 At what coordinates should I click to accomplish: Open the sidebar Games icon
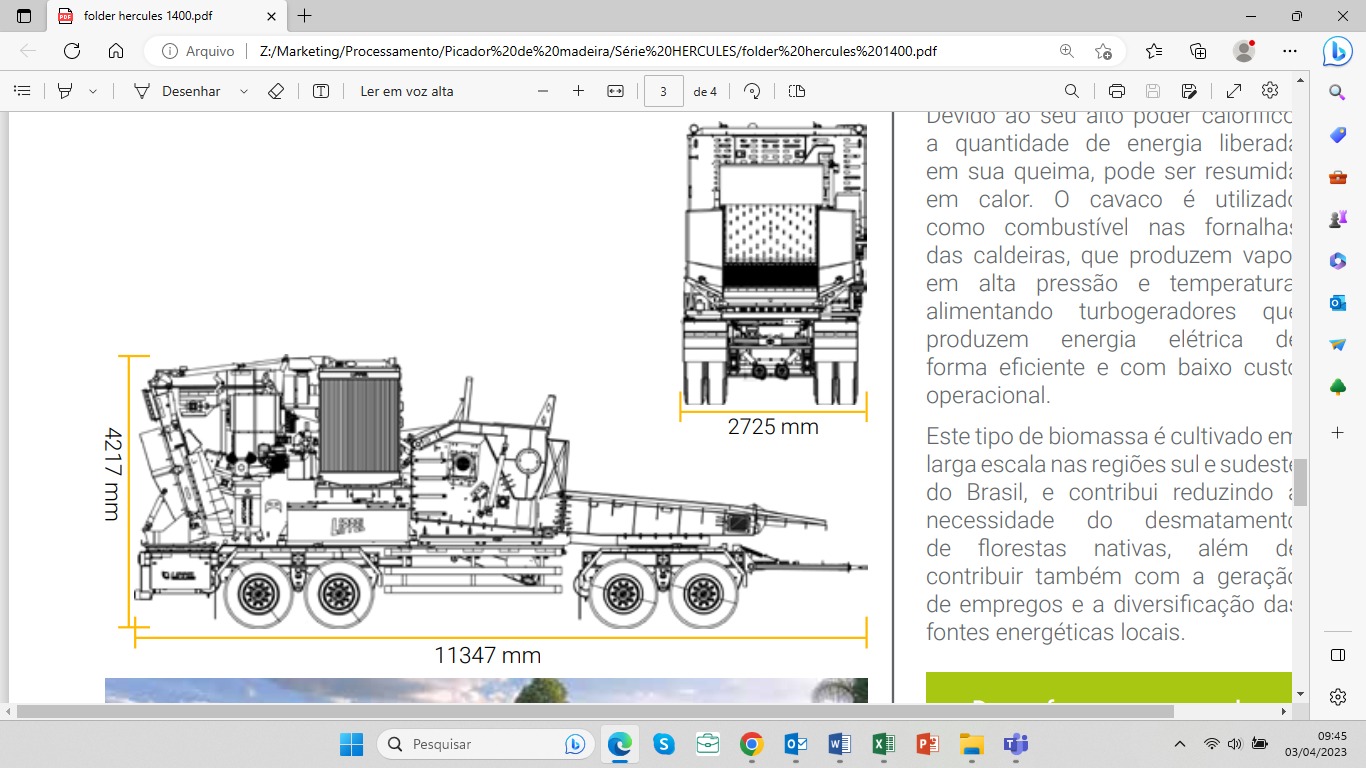coord(1338,219)
